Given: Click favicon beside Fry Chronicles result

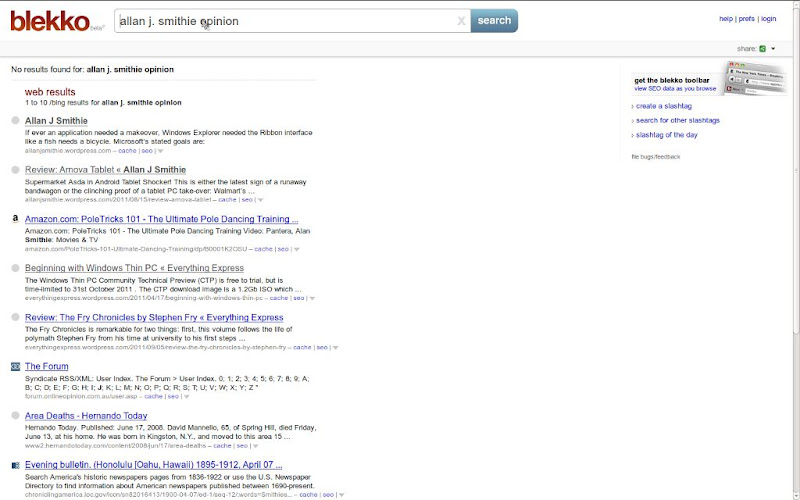Looking at the screenshot, I should [x=15, y=317].
